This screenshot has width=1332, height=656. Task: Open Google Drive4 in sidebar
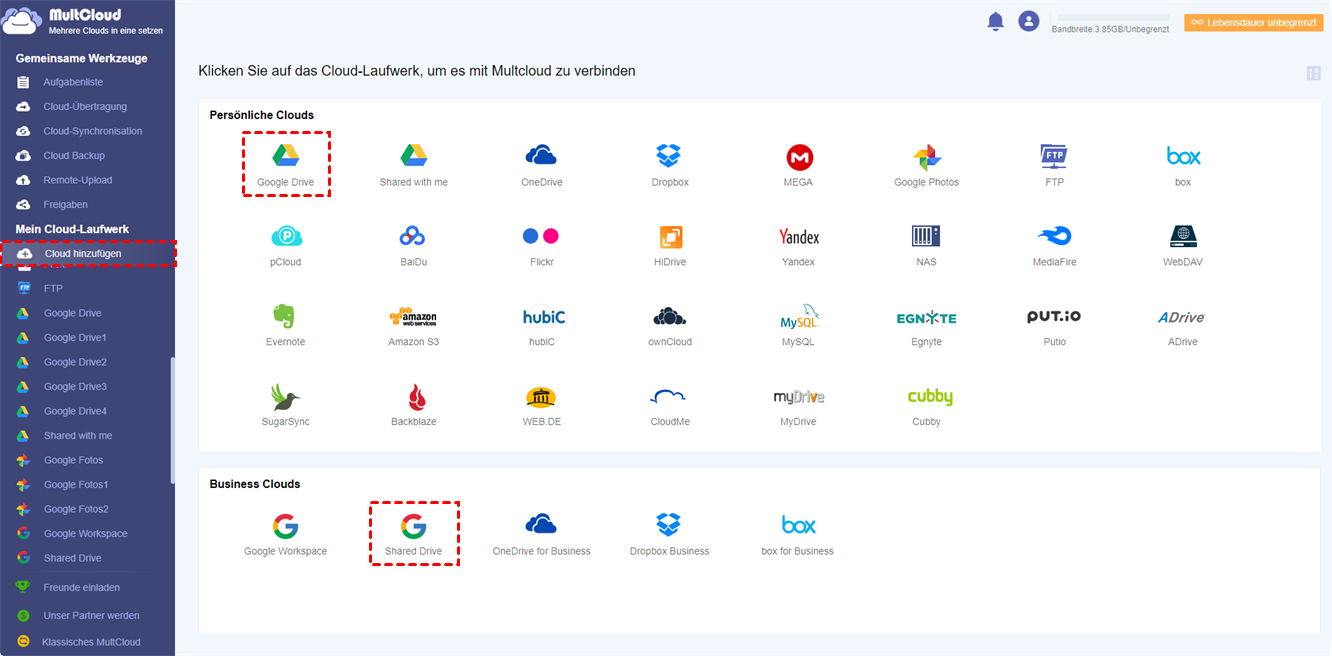click(x=75, y=411)
